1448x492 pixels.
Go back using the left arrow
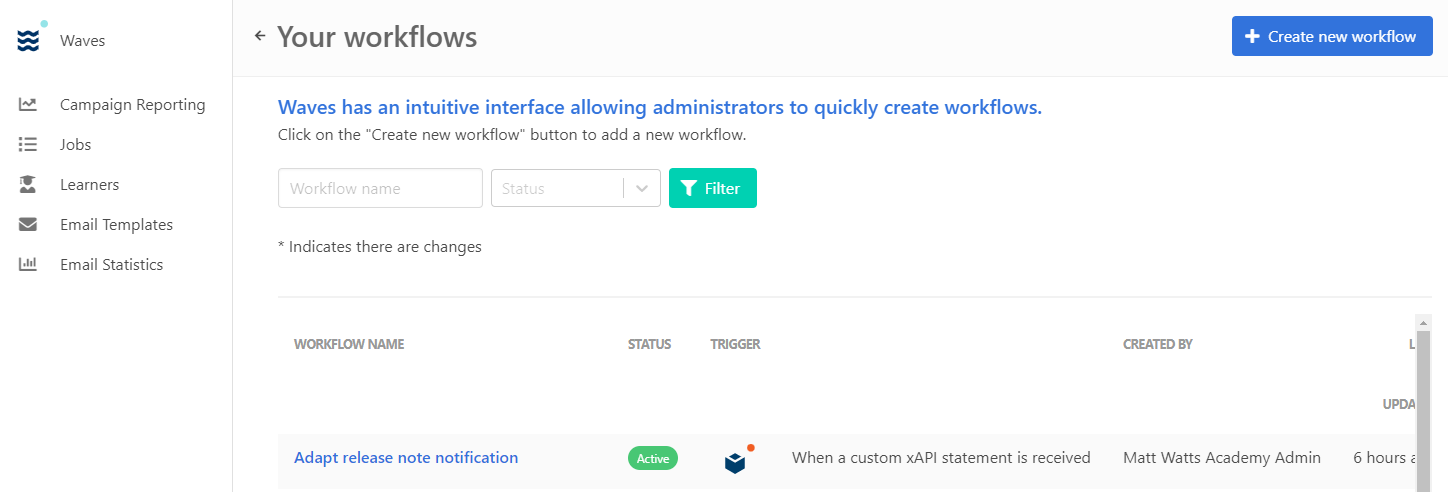point(260,36)
